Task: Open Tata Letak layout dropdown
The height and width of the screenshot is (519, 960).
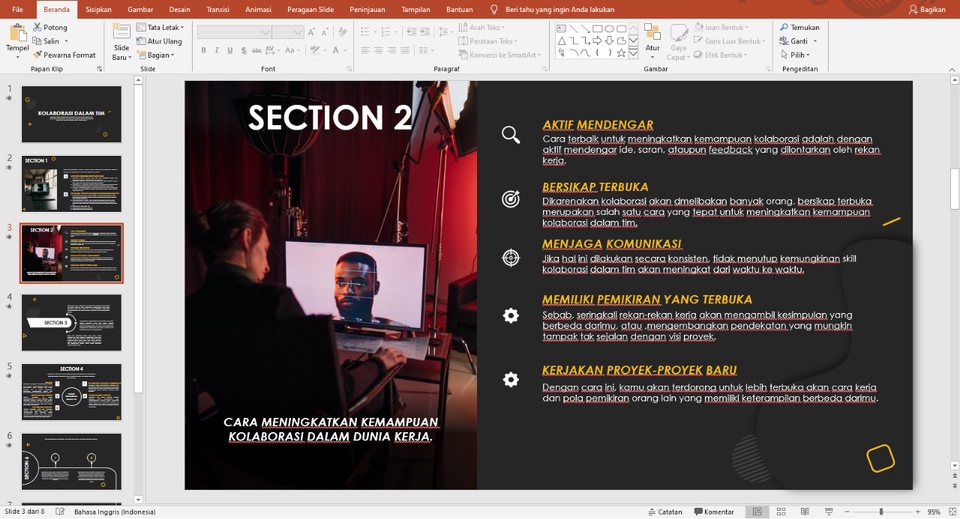Action: coord(160,27)
